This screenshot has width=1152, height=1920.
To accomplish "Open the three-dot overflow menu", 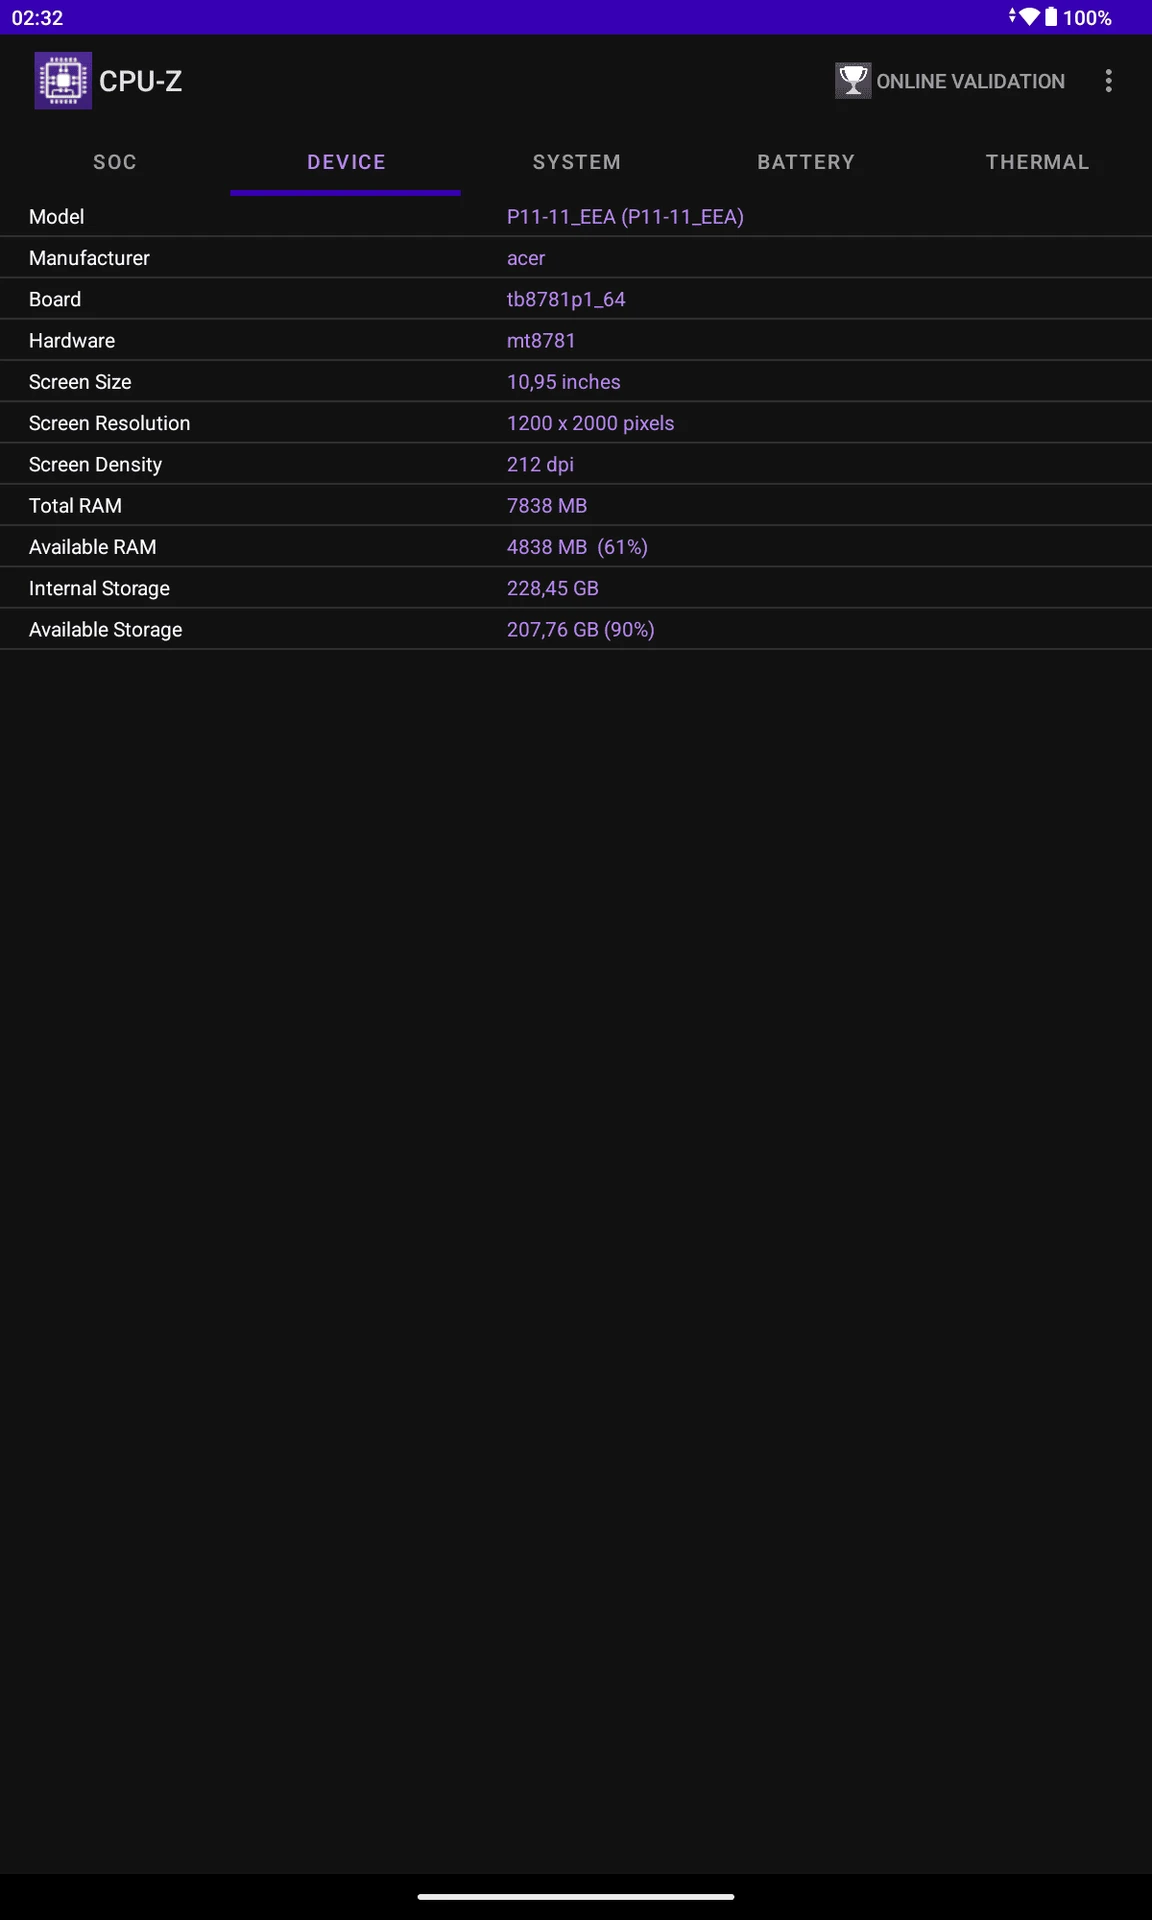I will pyautogui.click(x=1108, y=81).
